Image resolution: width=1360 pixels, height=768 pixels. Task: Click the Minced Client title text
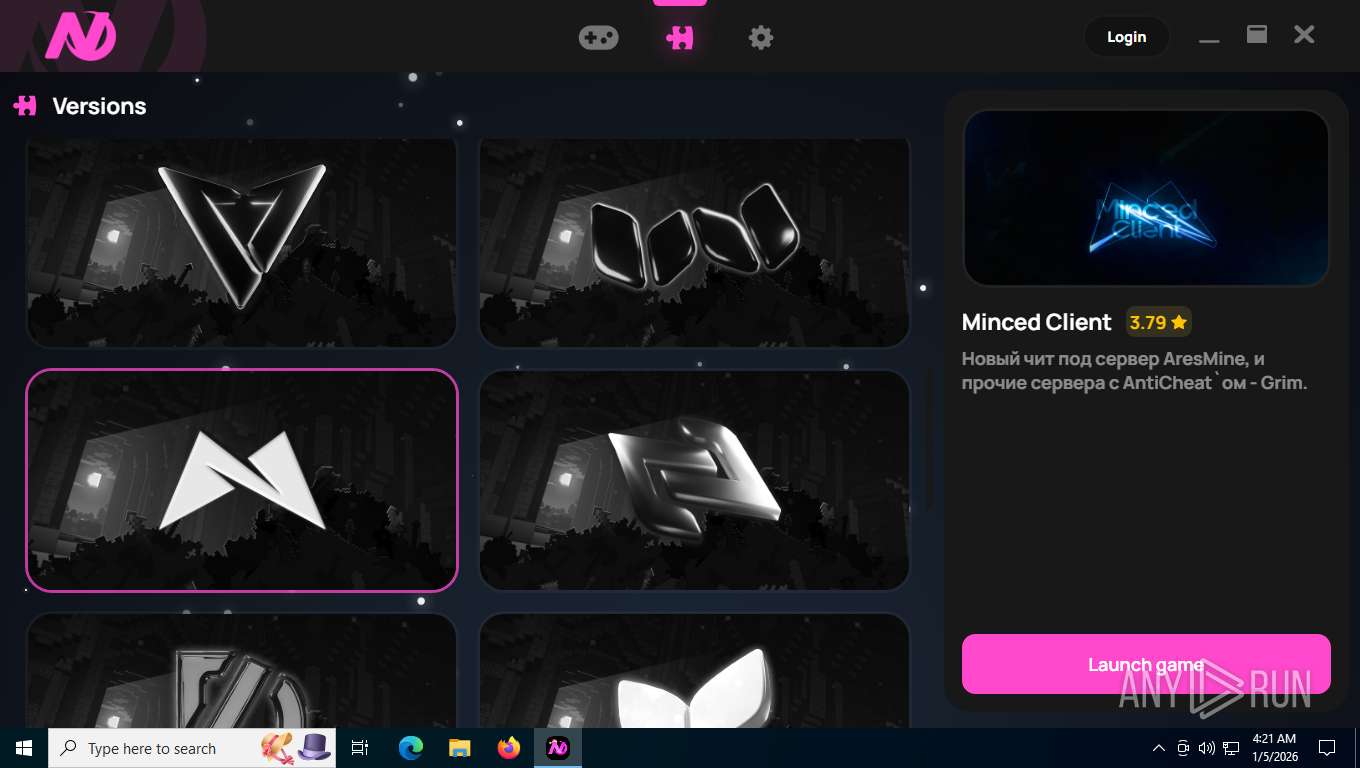(1036, 322)
